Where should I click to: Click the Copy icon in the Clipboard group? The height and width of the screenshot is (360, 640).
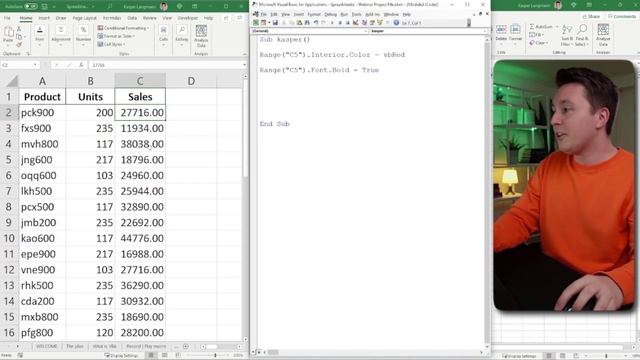tap(19, 37)
